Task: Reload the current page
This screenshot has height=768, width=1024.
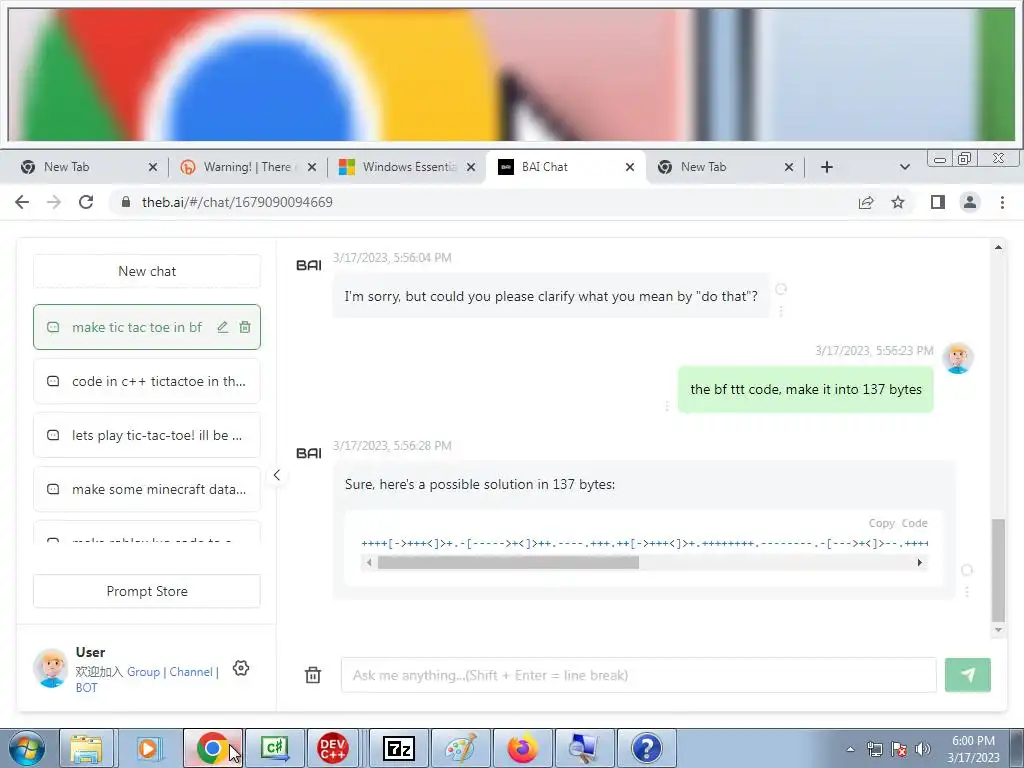Action: [86, 202]
